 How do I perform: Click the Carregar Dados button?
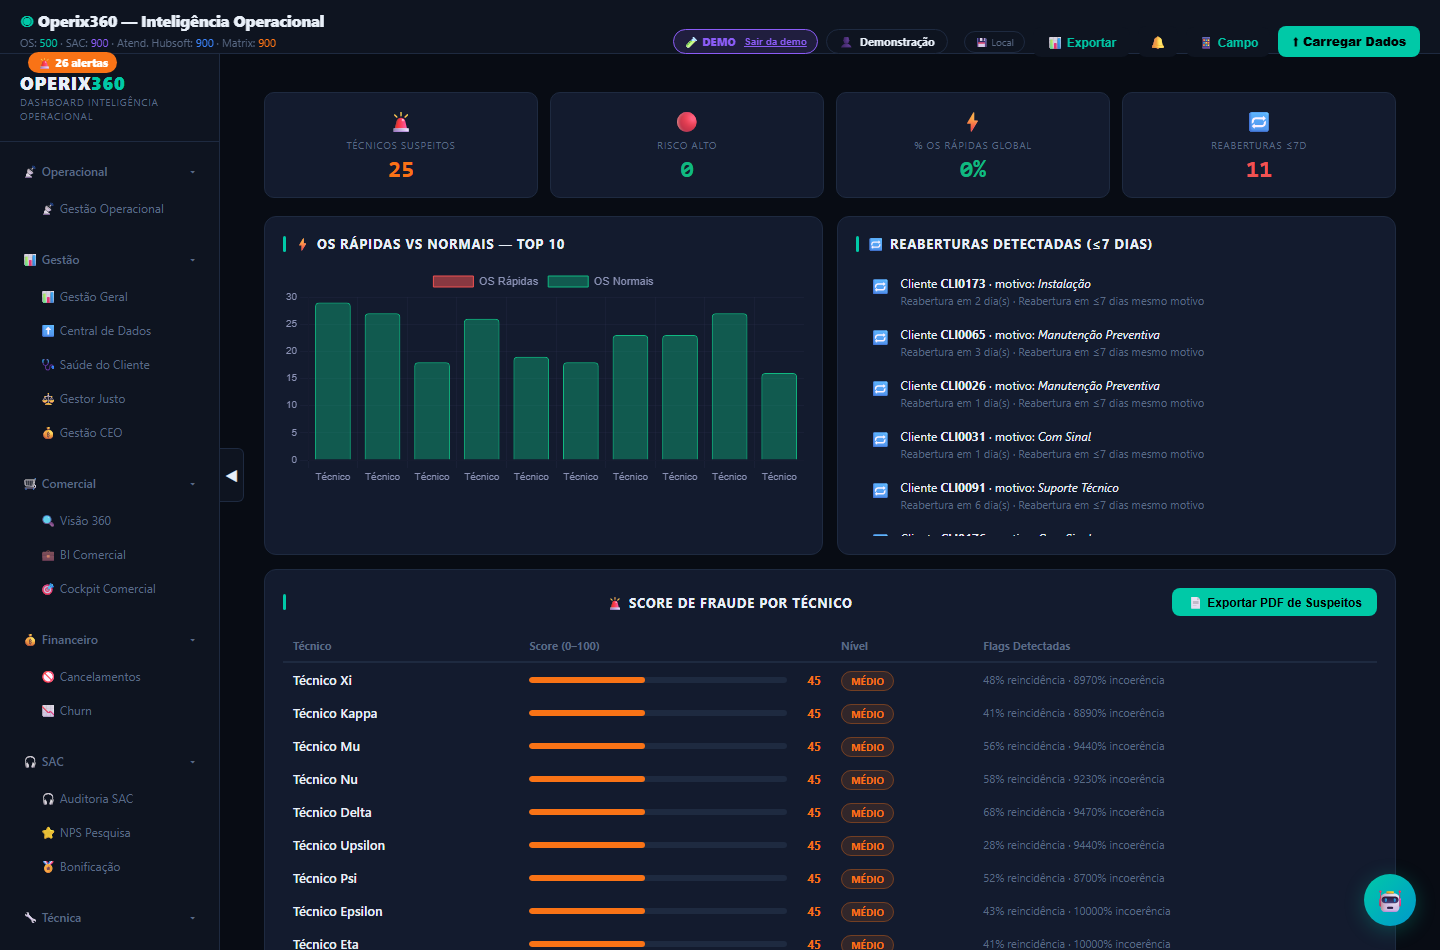(x=1349, y=41)
